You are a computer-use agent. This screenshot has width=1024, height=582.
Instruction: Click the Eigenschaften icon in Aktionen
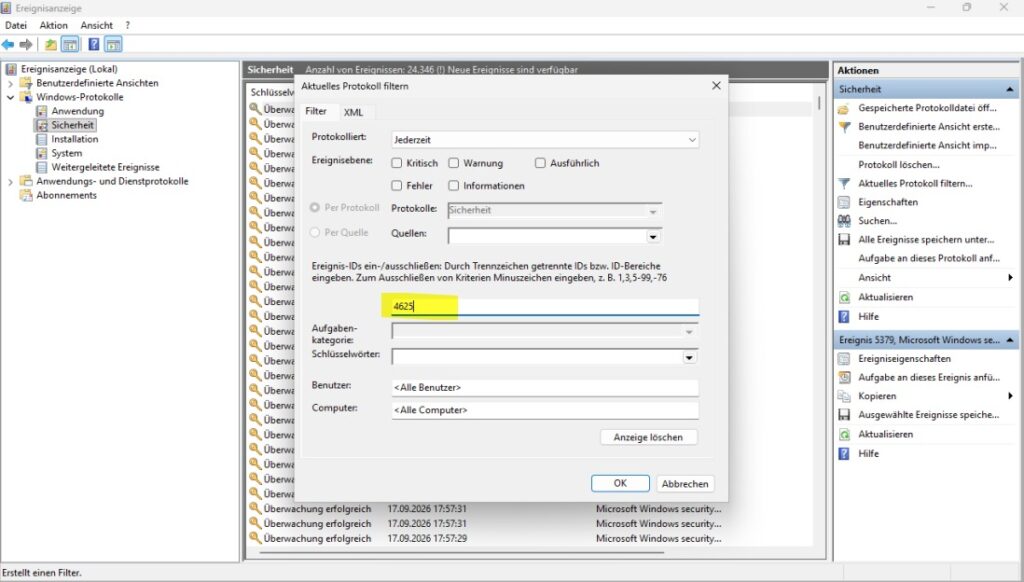coord(844,202)
